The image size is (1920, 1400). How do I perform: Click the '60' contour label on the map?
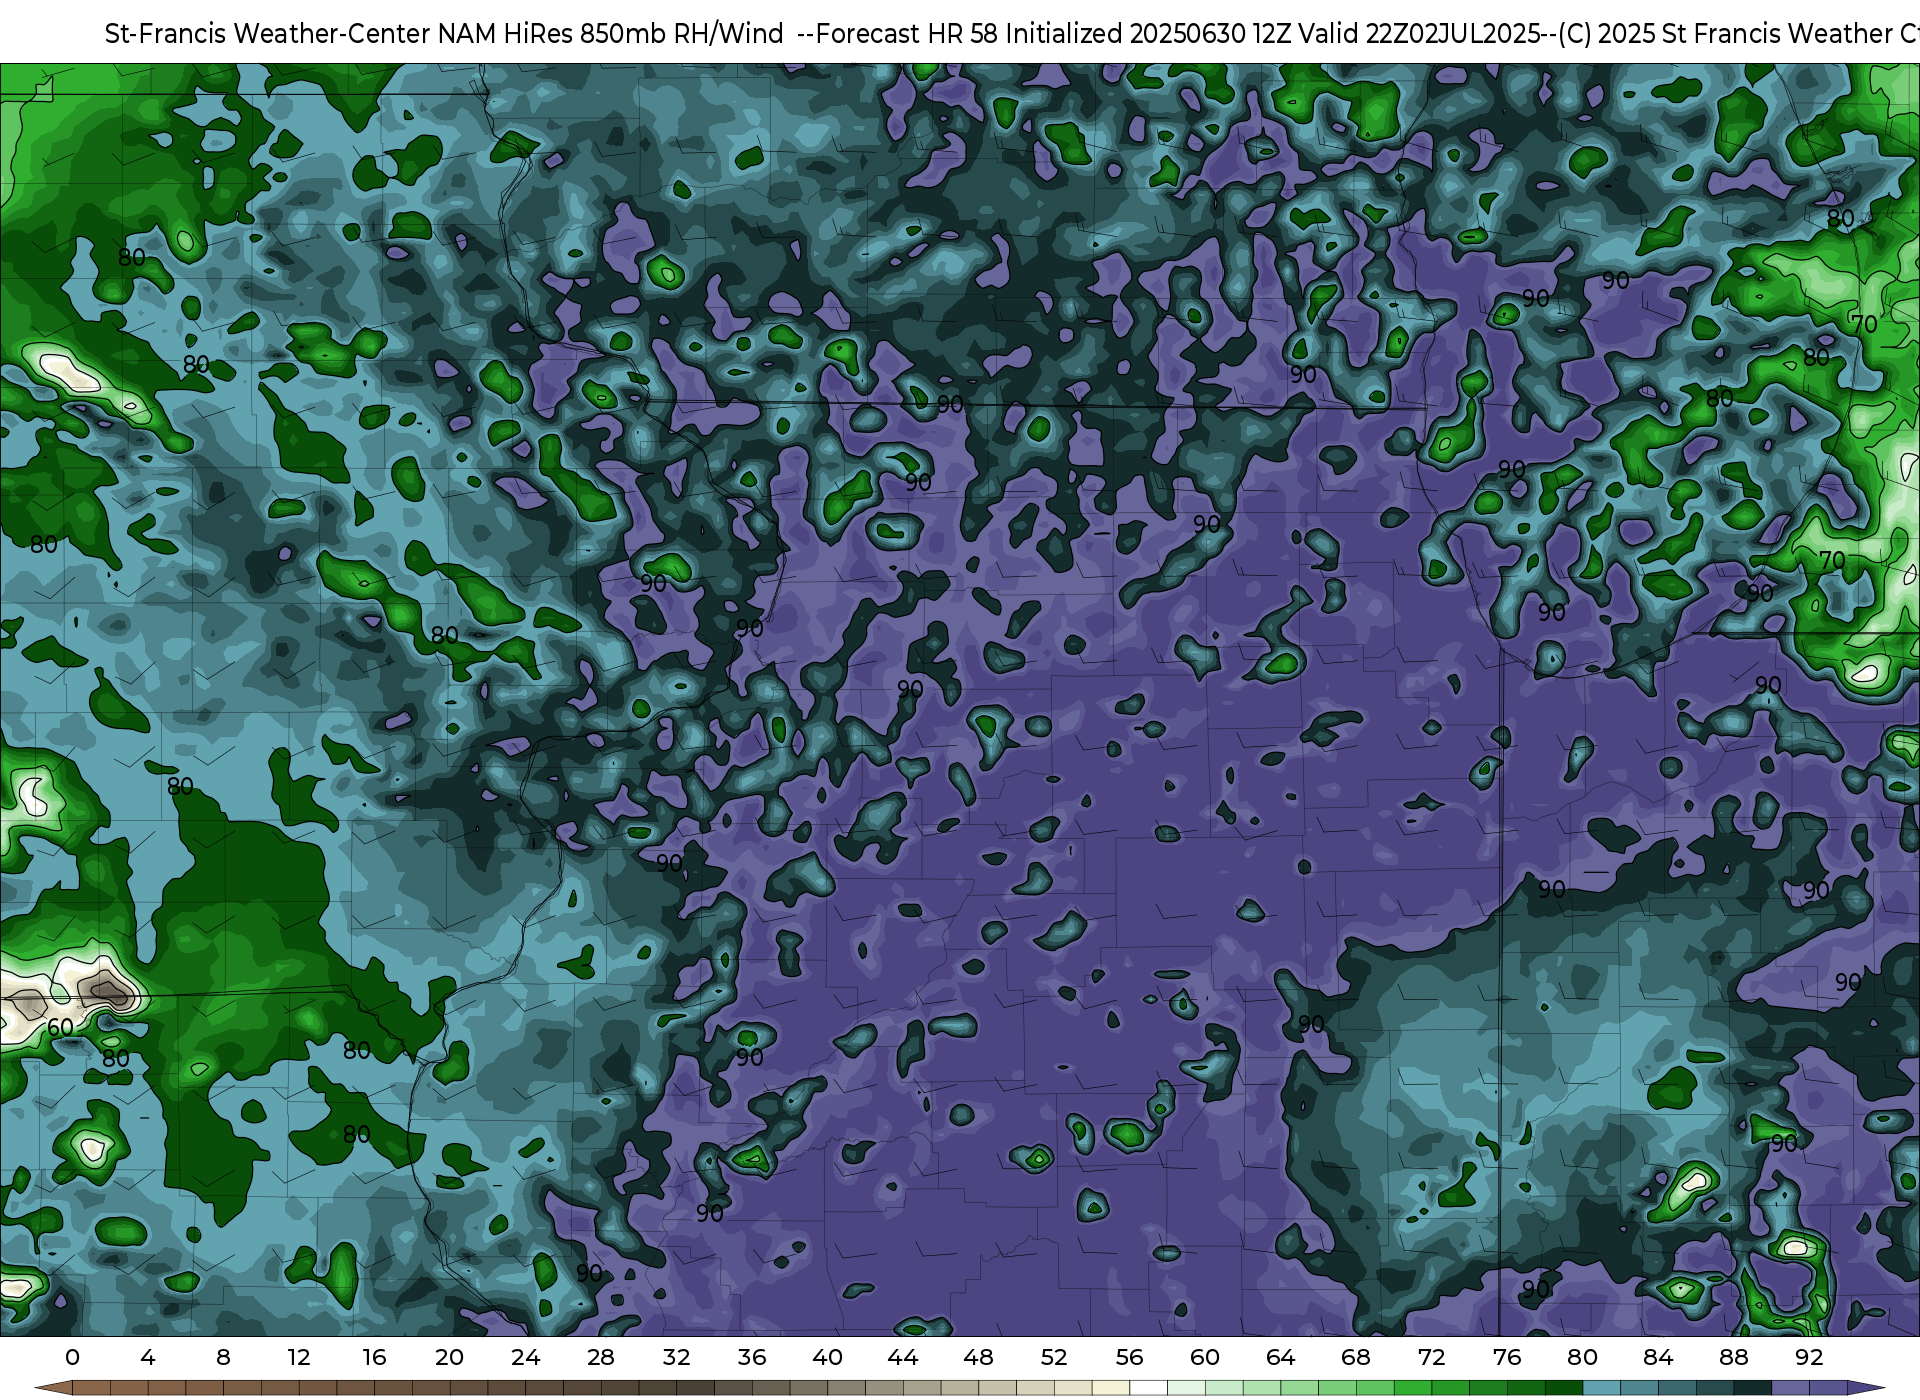coord(60,1027)
